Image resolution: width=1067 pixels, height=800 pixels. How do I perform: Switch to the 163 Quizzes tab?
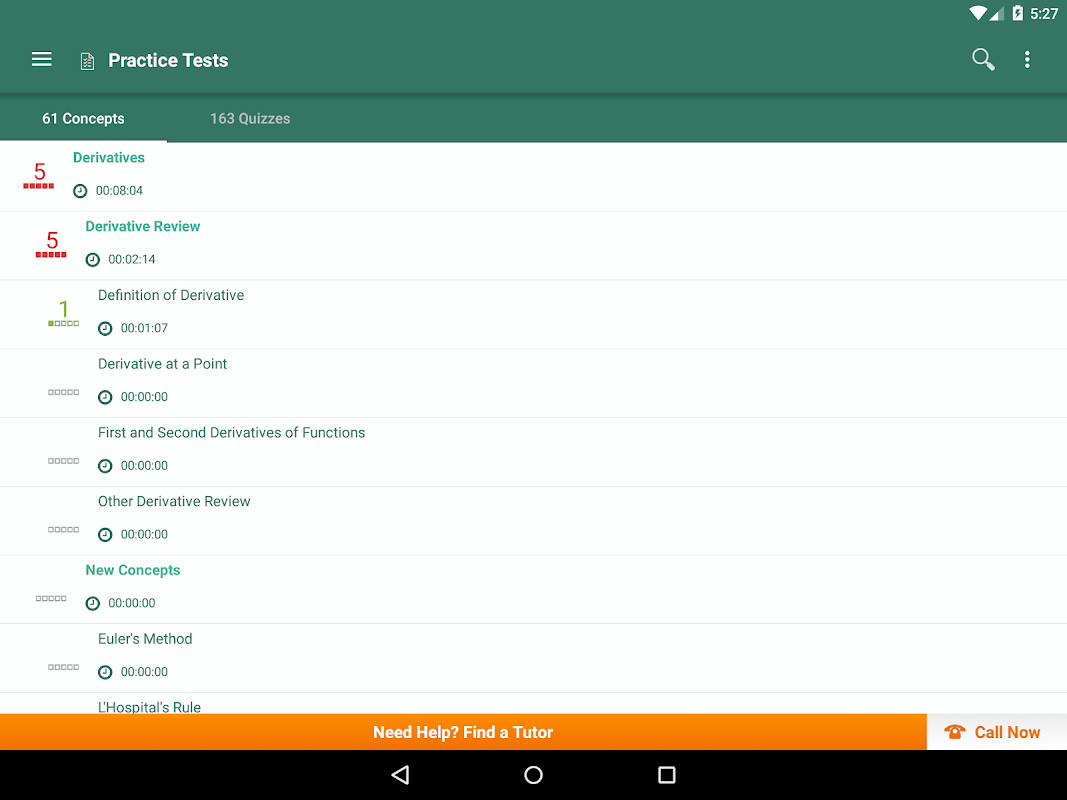(250, 118)
